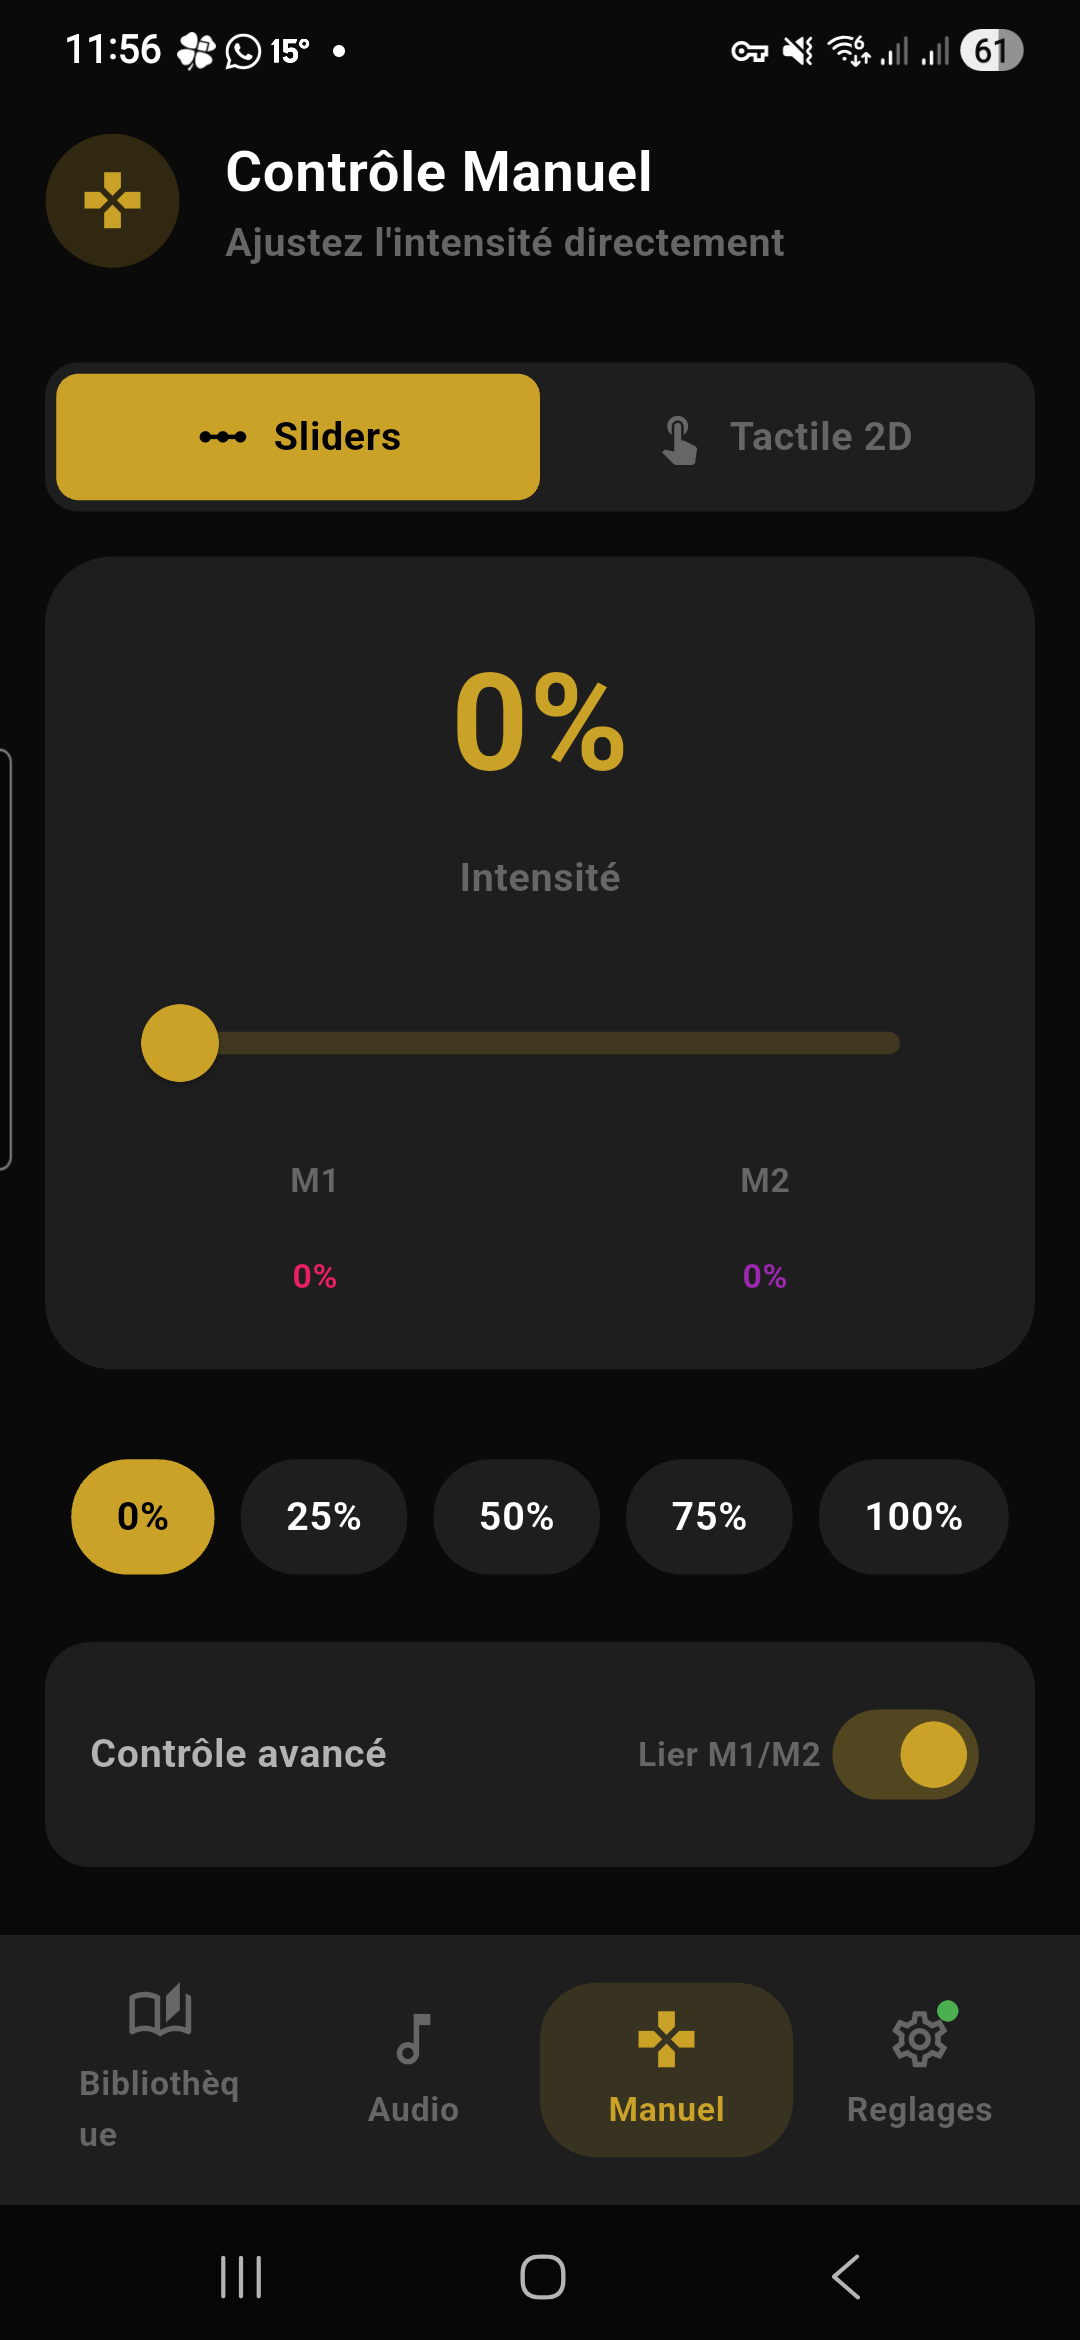1080x2340 pixels.
Task: Set intensity to 25% preset
Action: pos(324,1517)
